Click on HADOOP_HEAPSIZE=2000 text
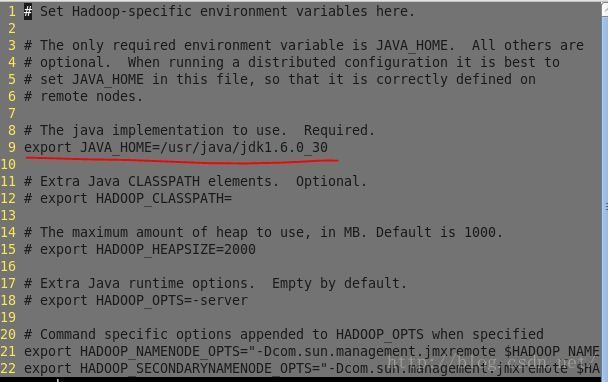Image resolution: width=608 pixels, height=382 pixels. click(x=176, y=249)
